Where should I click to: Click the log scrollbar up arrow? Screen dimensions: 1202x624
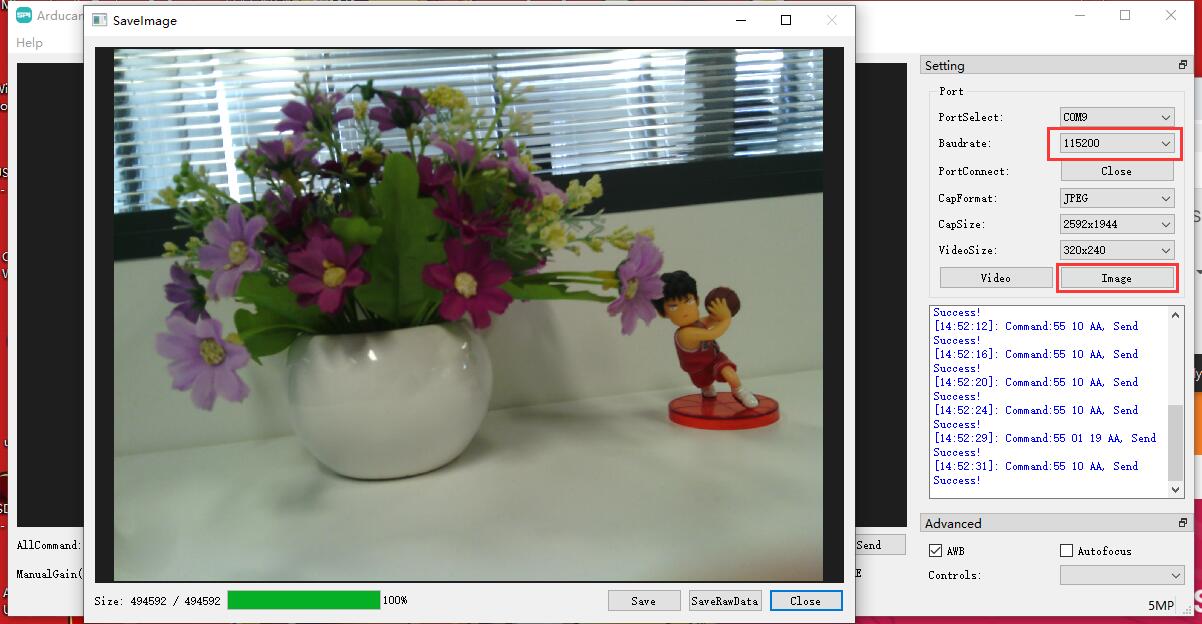tap(1176, 313)
